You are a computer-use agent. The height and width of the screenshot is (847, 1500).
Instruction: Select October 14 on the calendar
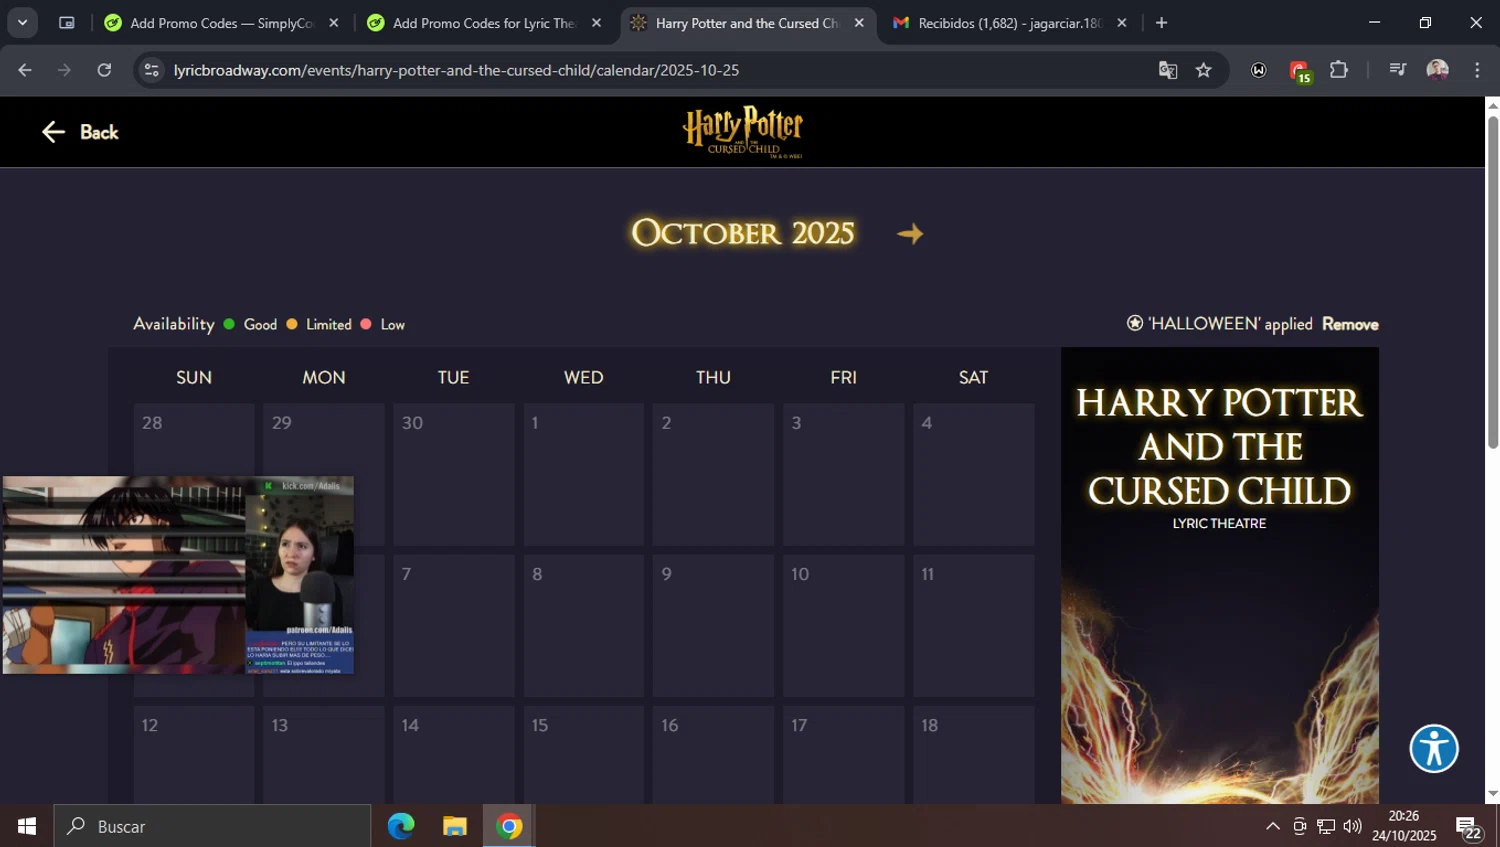pos(454,755)
